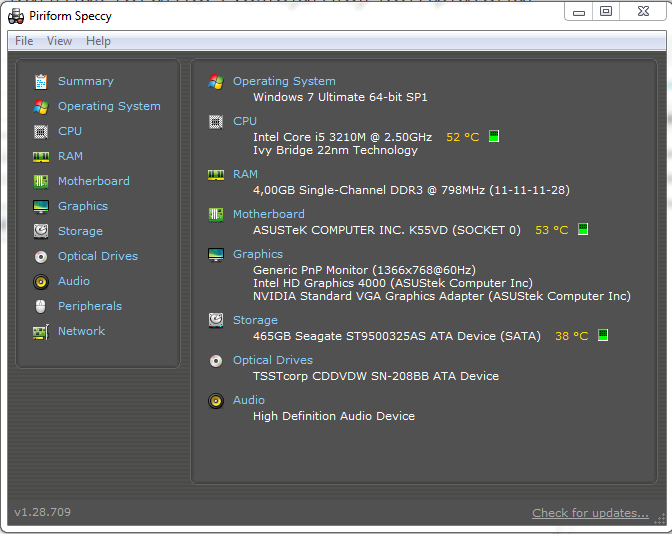Click the RAM icon in summary panel
Viewport: 672px width, 534px height.
tap(216, 175)
